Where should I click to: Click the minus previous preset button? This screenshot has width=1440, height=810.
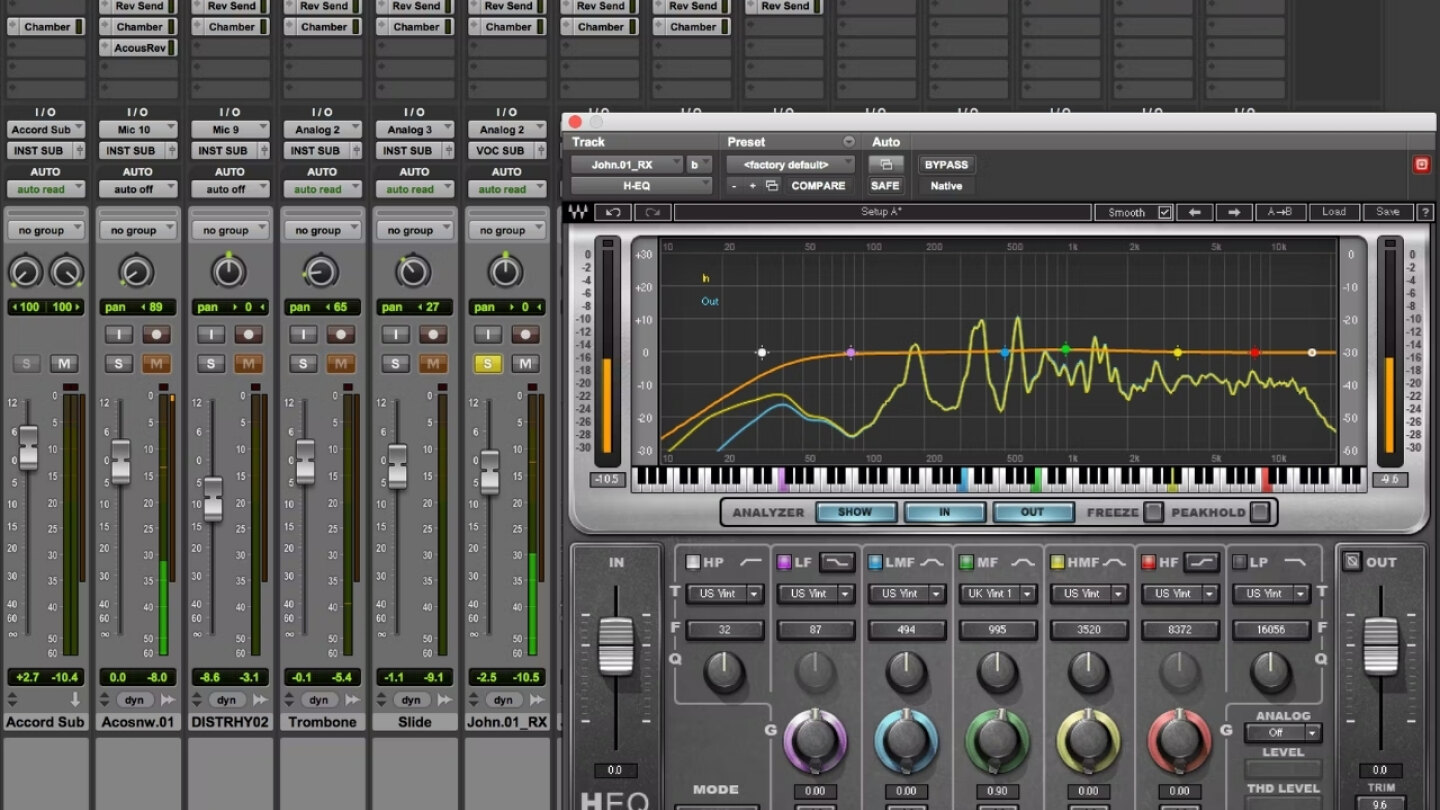click(734, 186)
